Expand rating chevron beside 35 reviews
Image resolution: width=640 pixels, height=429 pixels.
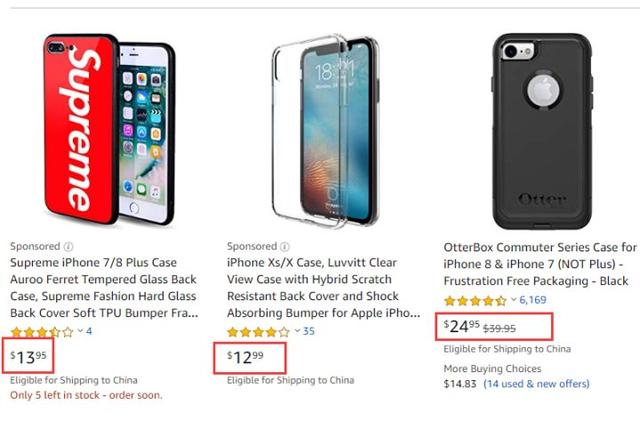click(x=296, y=331)
